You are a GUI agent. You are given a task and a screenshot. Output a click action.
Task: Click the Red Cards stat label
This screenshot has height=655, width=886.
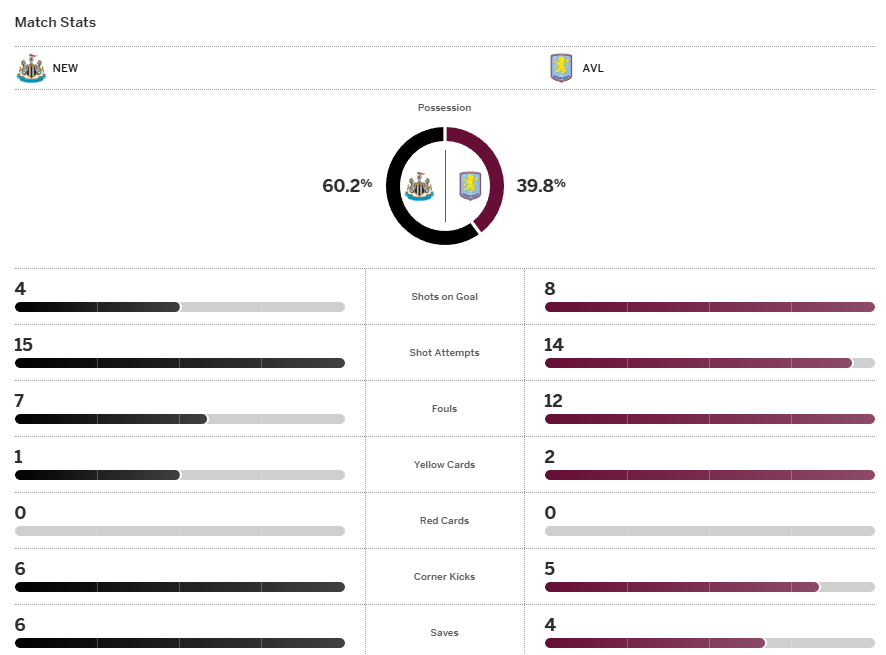[x=445, y=521]
